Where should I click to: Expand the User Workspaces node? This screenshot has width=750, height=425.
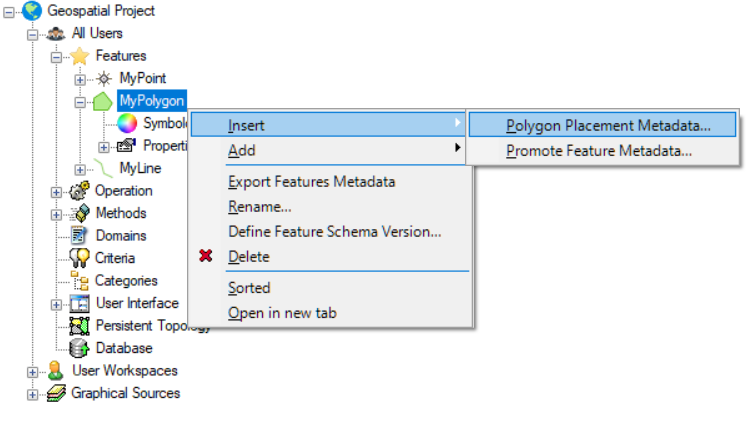coord(33,372)
